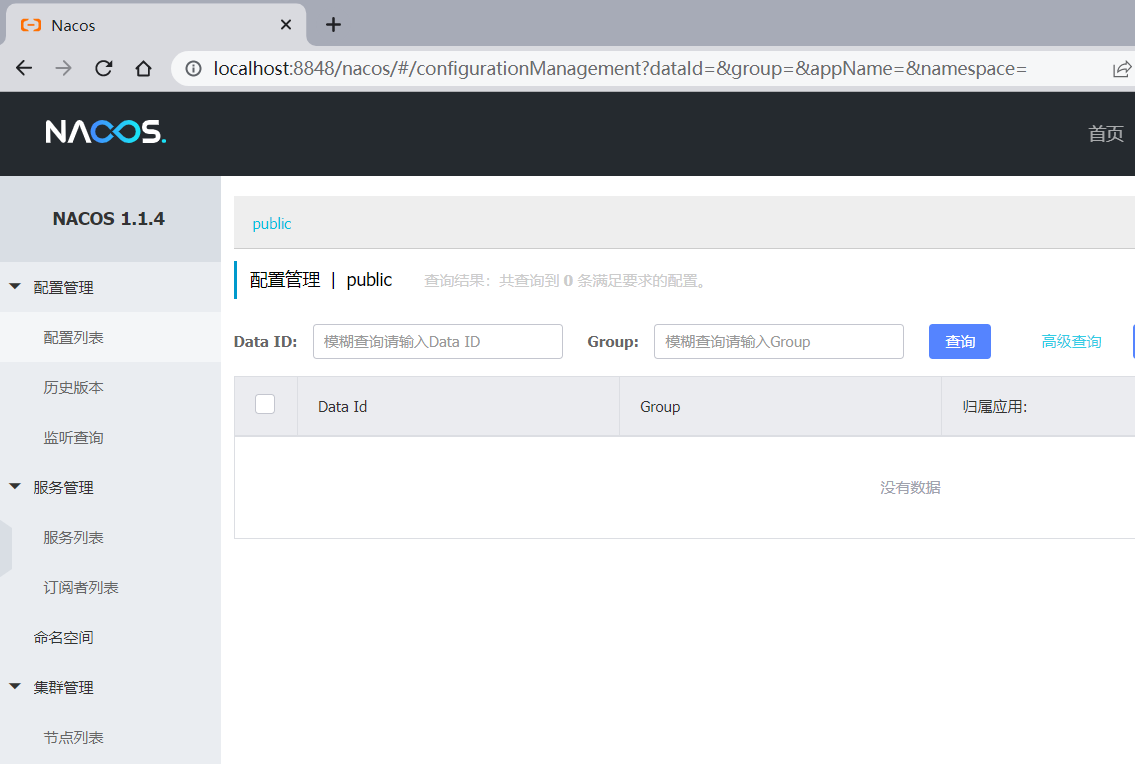The width and height of the screenshot is (1135, 764).
Task: Open 命名空间 in sidebar
Action: click(x=110, y=637)
